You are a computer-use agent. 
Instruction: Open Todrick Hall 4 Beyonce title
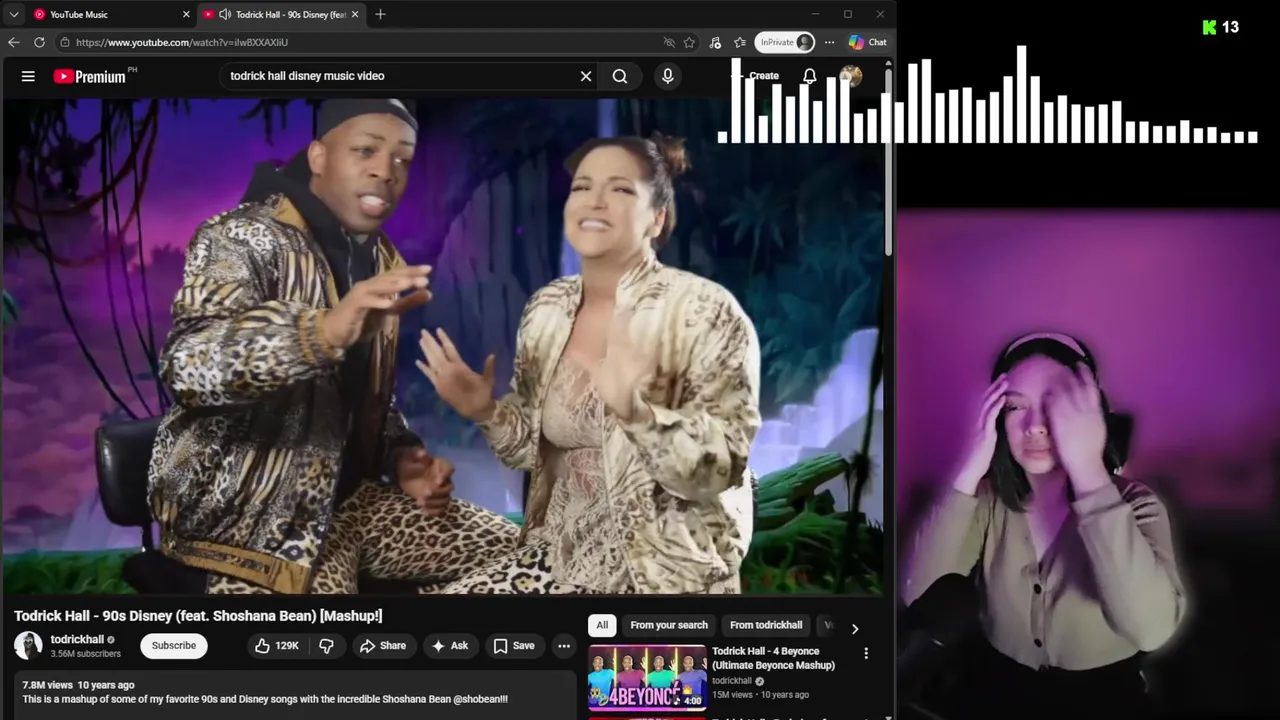pyautogui.click(x=773, y=658)
